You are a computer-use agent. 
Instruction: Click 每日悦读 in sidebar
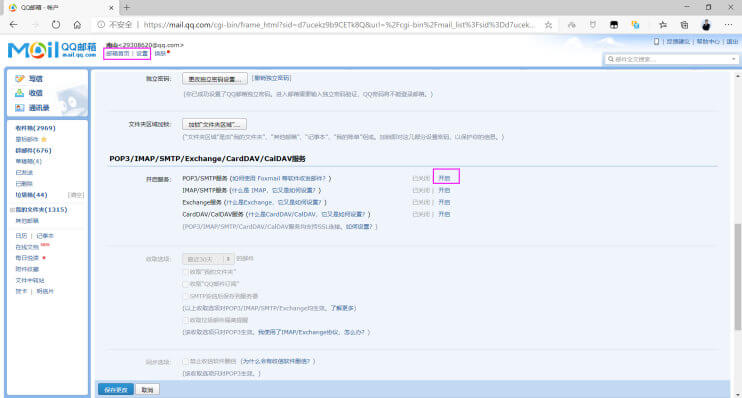[x=27, y=258]
